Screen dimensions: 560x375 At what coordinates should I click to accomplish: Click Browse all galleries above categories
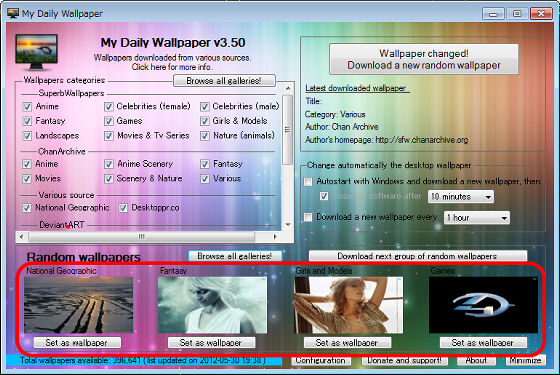point(224,81)
